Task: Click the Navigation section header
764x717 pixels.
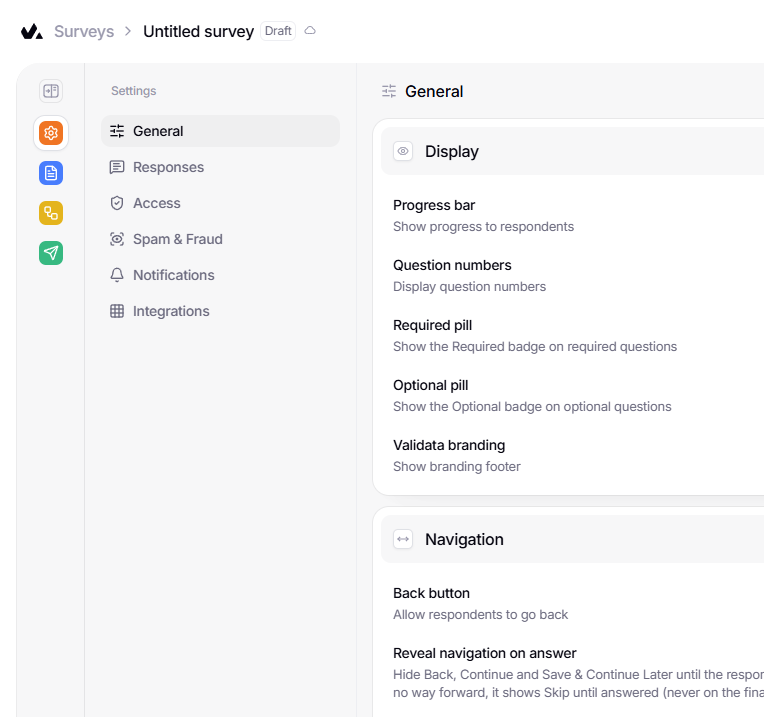Action: click(573, 539)
